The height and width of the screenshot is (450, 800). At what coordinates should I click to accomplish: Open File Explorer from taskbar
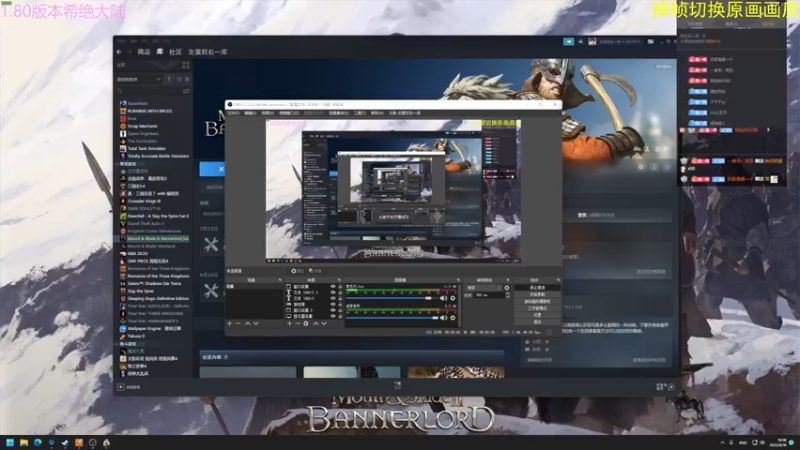(x=23, y=442)
